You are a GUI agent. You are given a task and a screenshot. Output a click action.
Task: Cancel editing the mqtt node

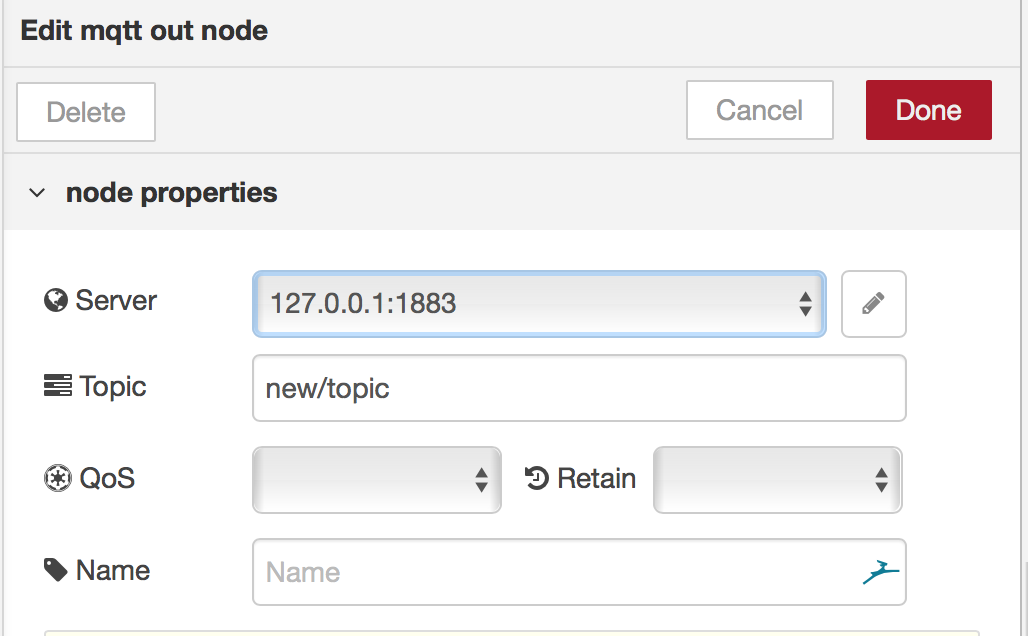759,110
